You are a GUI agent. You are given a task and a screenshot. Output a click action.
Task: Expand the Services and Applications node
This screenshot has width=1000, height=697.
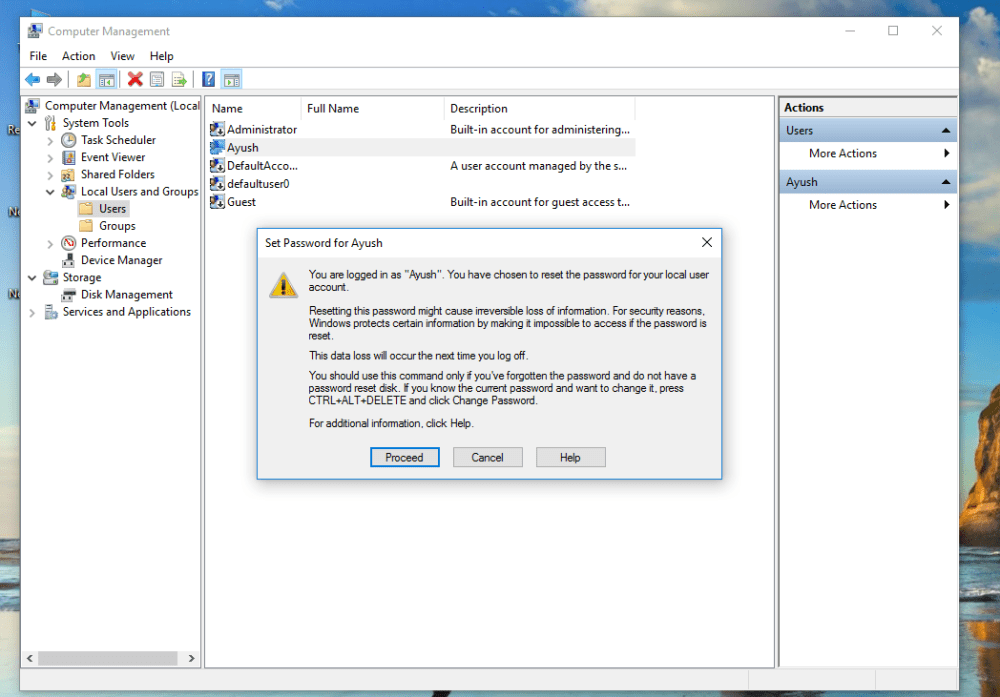[33, 312]
